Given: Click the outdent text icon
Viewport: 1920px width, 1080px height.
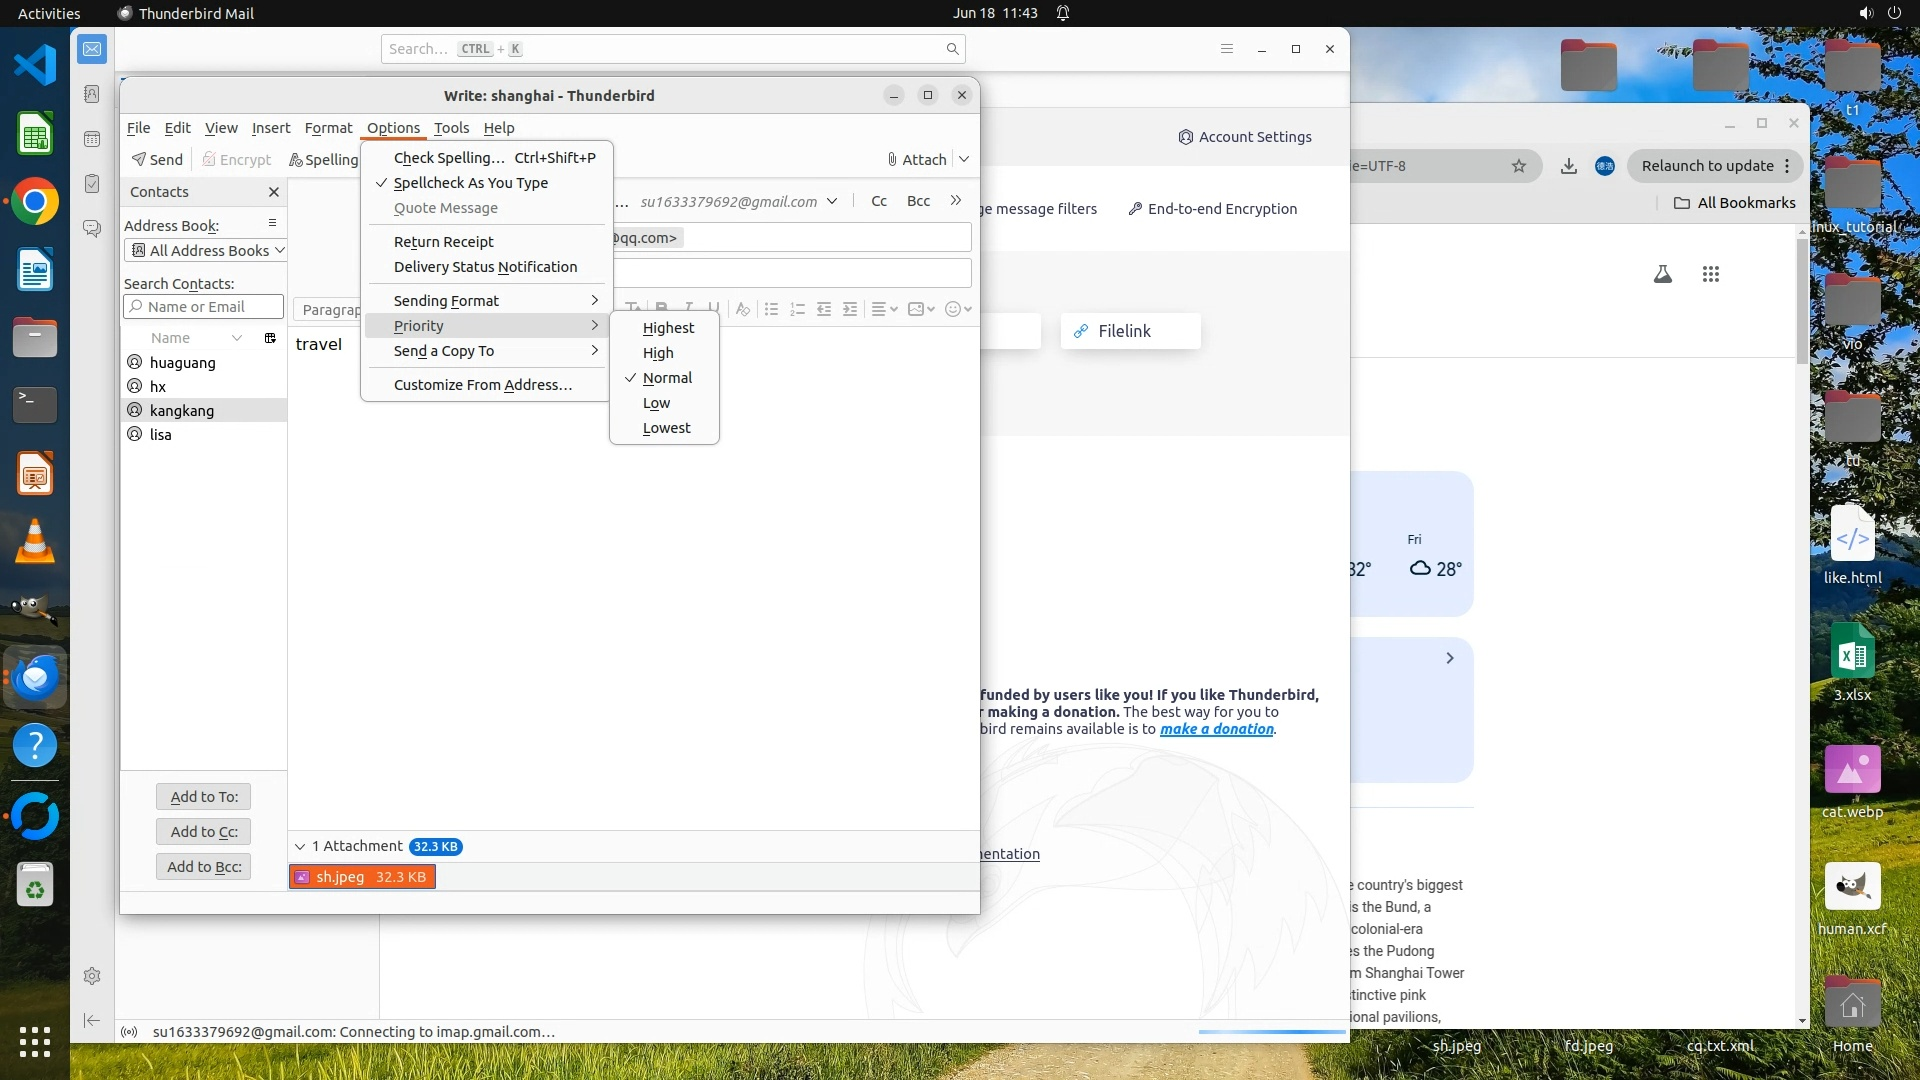Looking at the screenshot, I should [x=824, y=309].
